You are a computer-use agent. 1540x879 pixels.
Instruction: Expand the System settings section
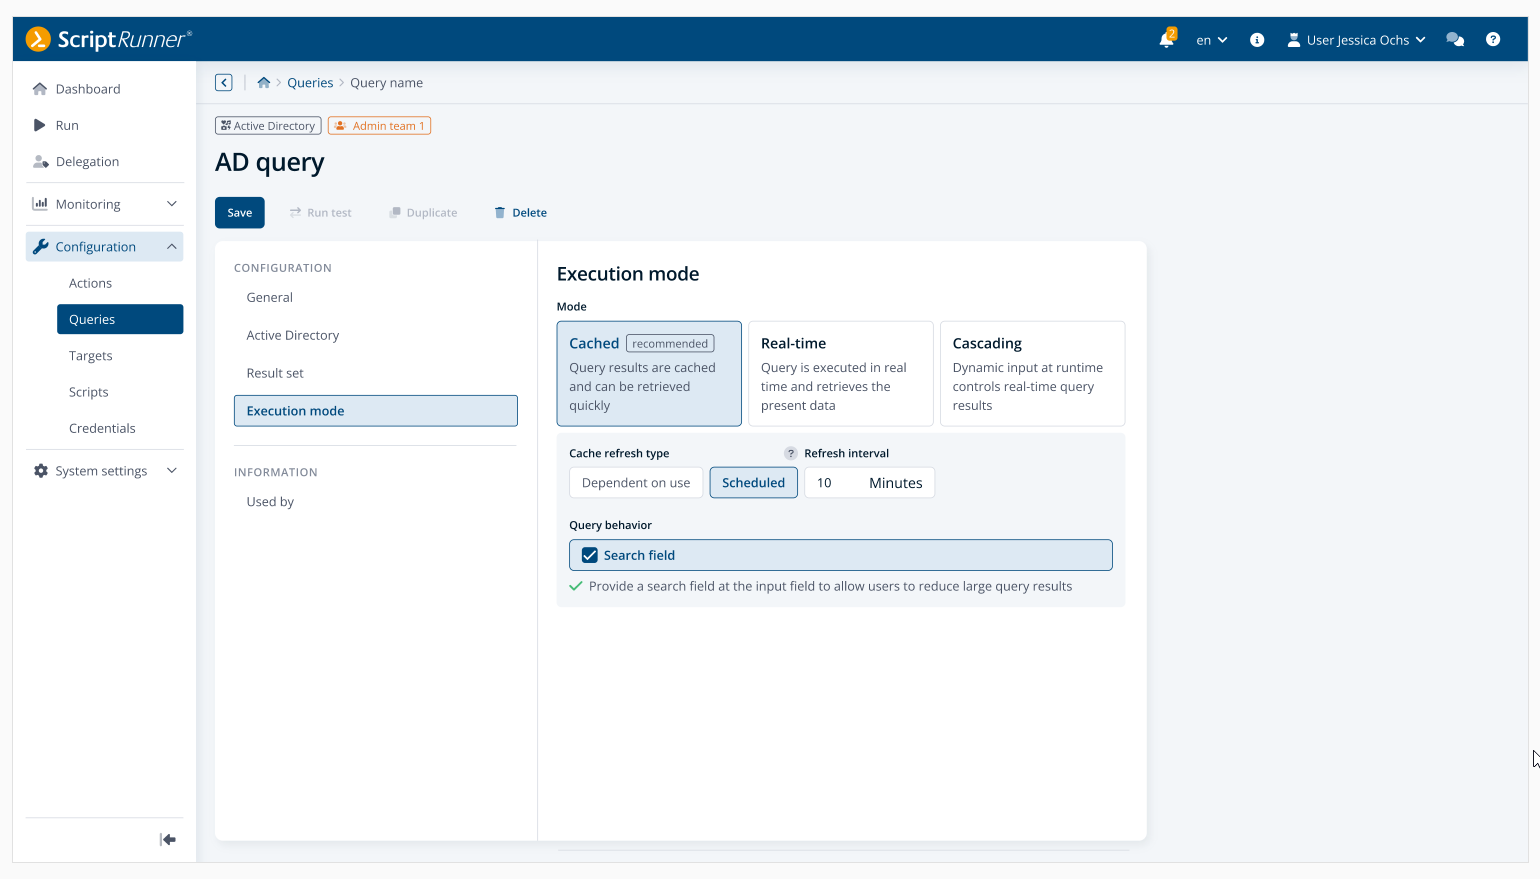click(104, 471)
